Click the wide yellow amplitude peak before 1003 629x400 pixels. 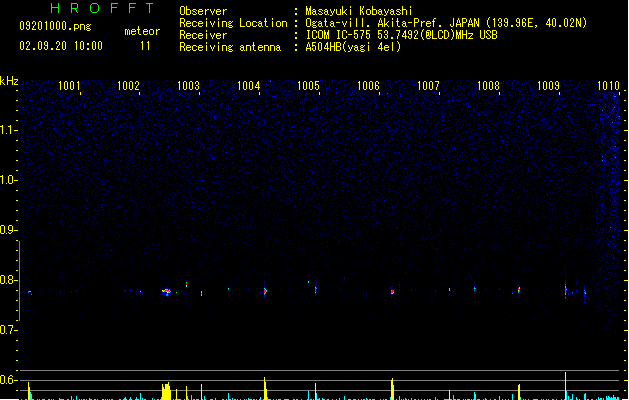click(x=166, y=391)
